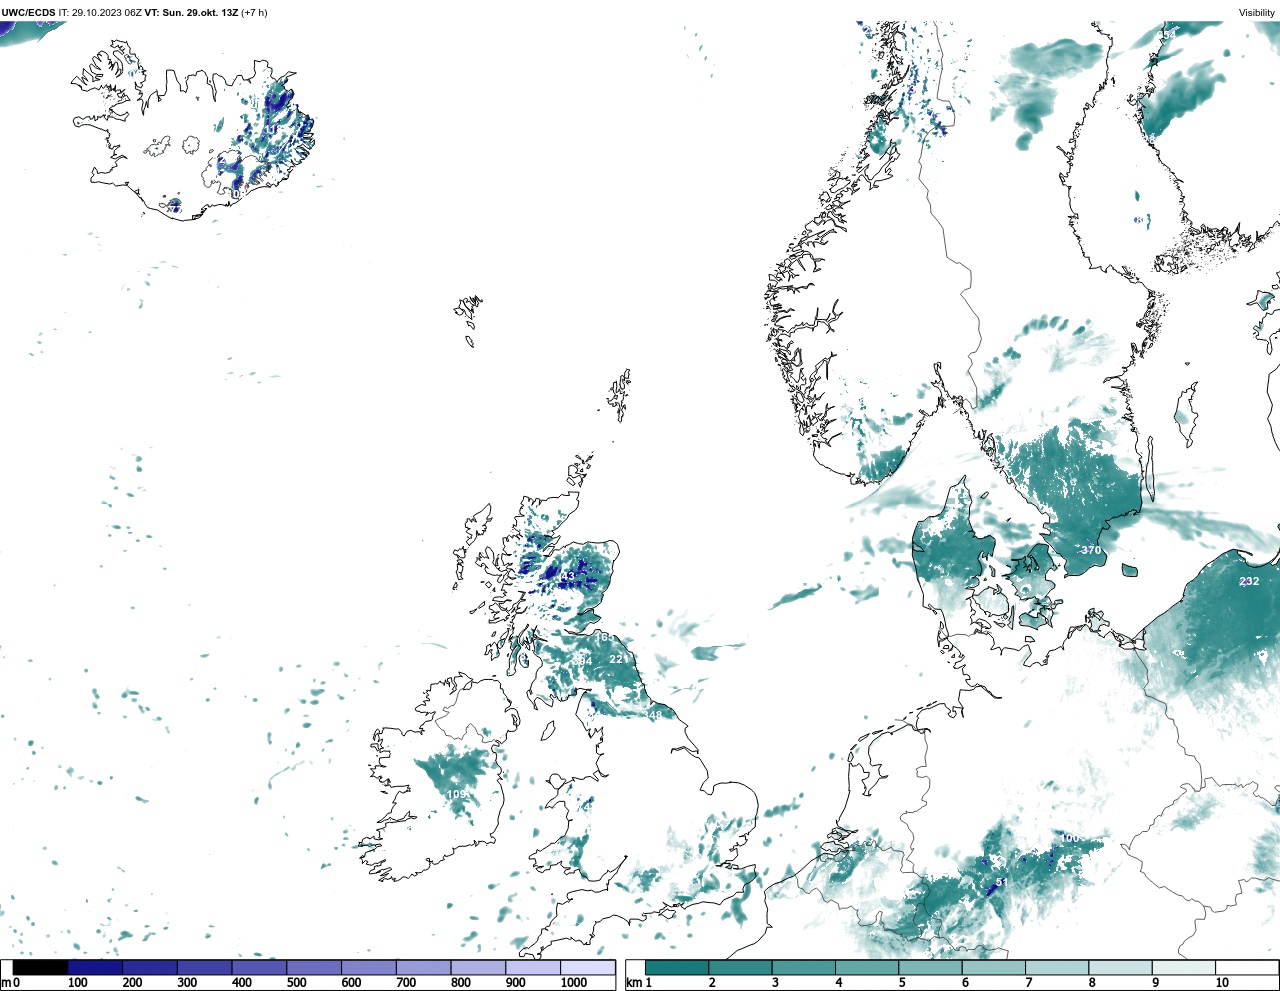This screenshot has height=991, width=1280.
Task: Click the km unit label on the right legend
Action: click(x=634, y=982)
